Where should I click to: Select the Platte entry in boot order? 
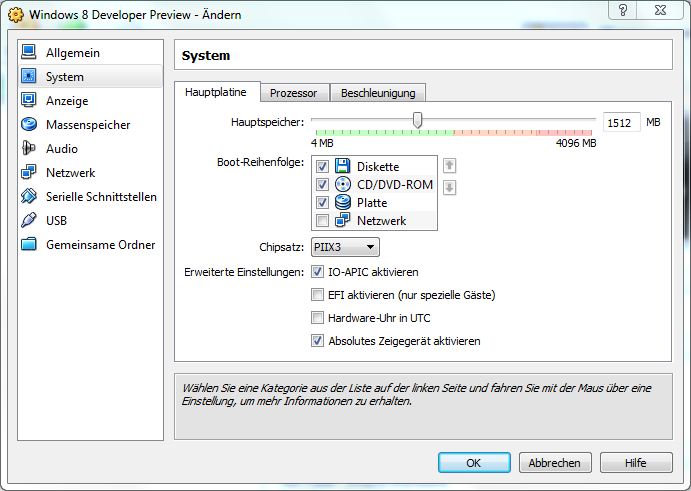(x=375, y=202)
